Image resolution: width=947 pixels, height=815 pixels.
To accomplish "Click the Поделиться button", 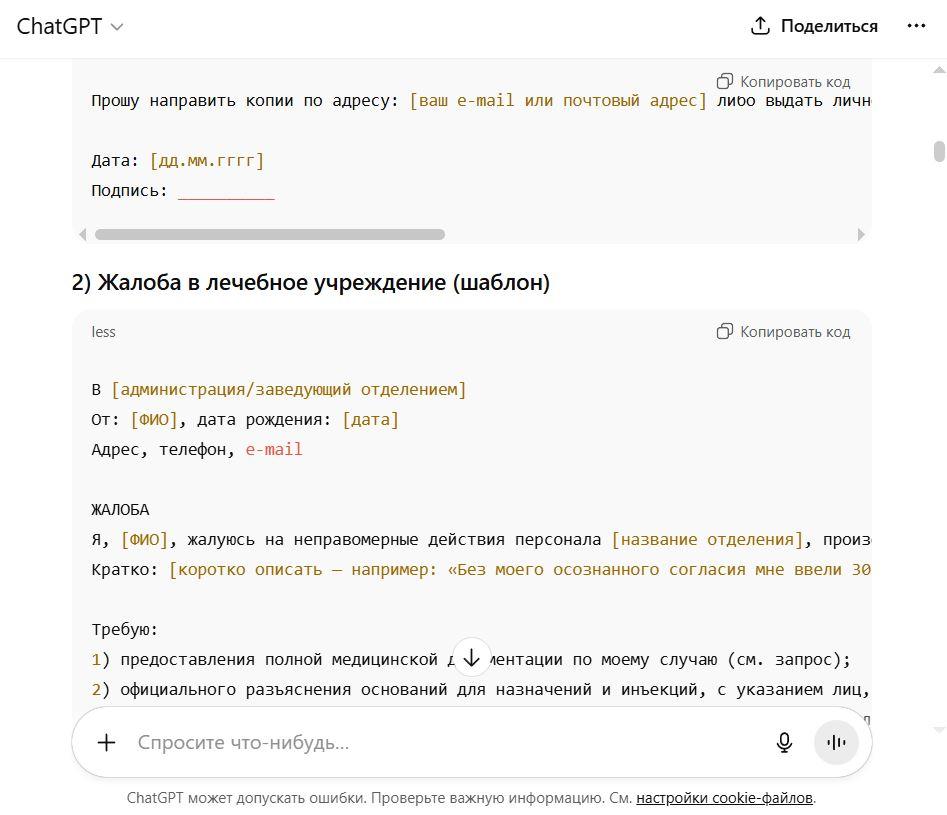I will click(814, 26).
